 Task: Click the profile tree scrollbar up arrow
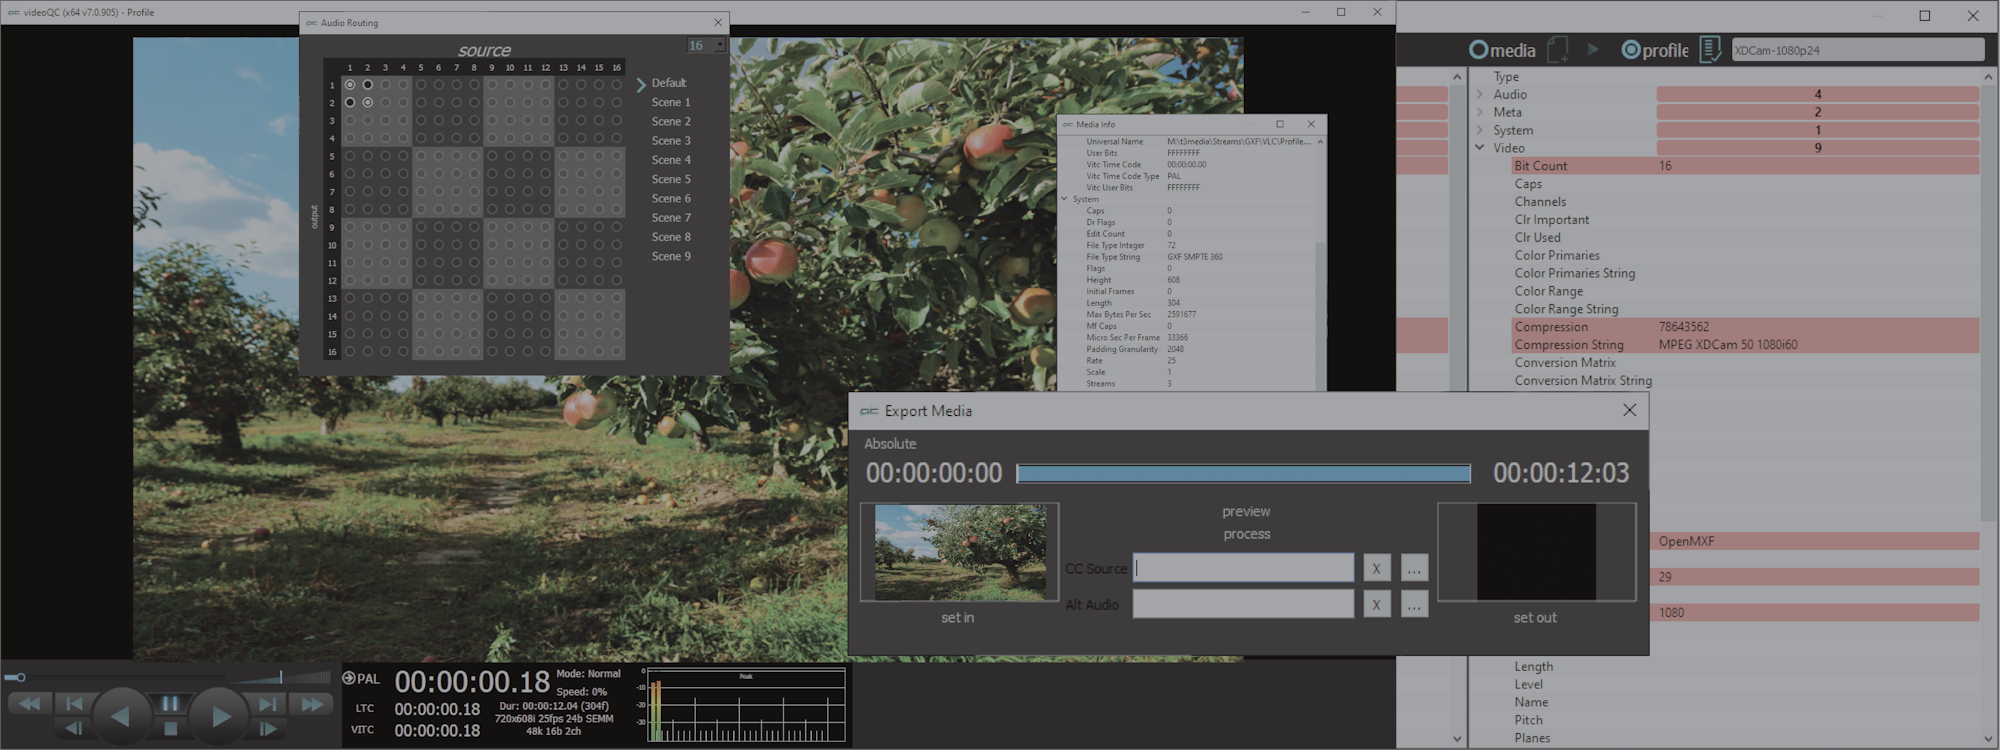coord(1988,76)
